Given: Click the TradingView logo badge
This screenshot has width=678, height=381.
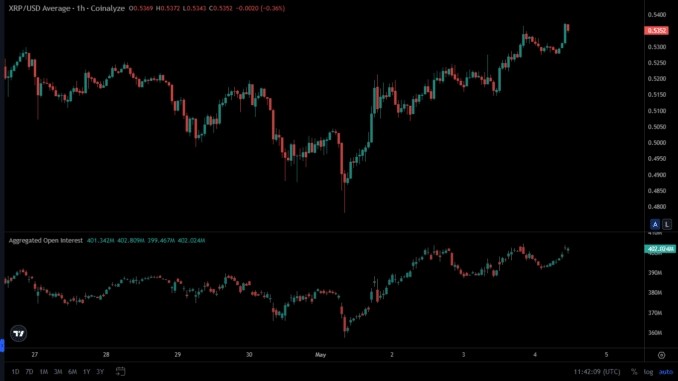Looking at the screenshot, I should click(19, 333).
